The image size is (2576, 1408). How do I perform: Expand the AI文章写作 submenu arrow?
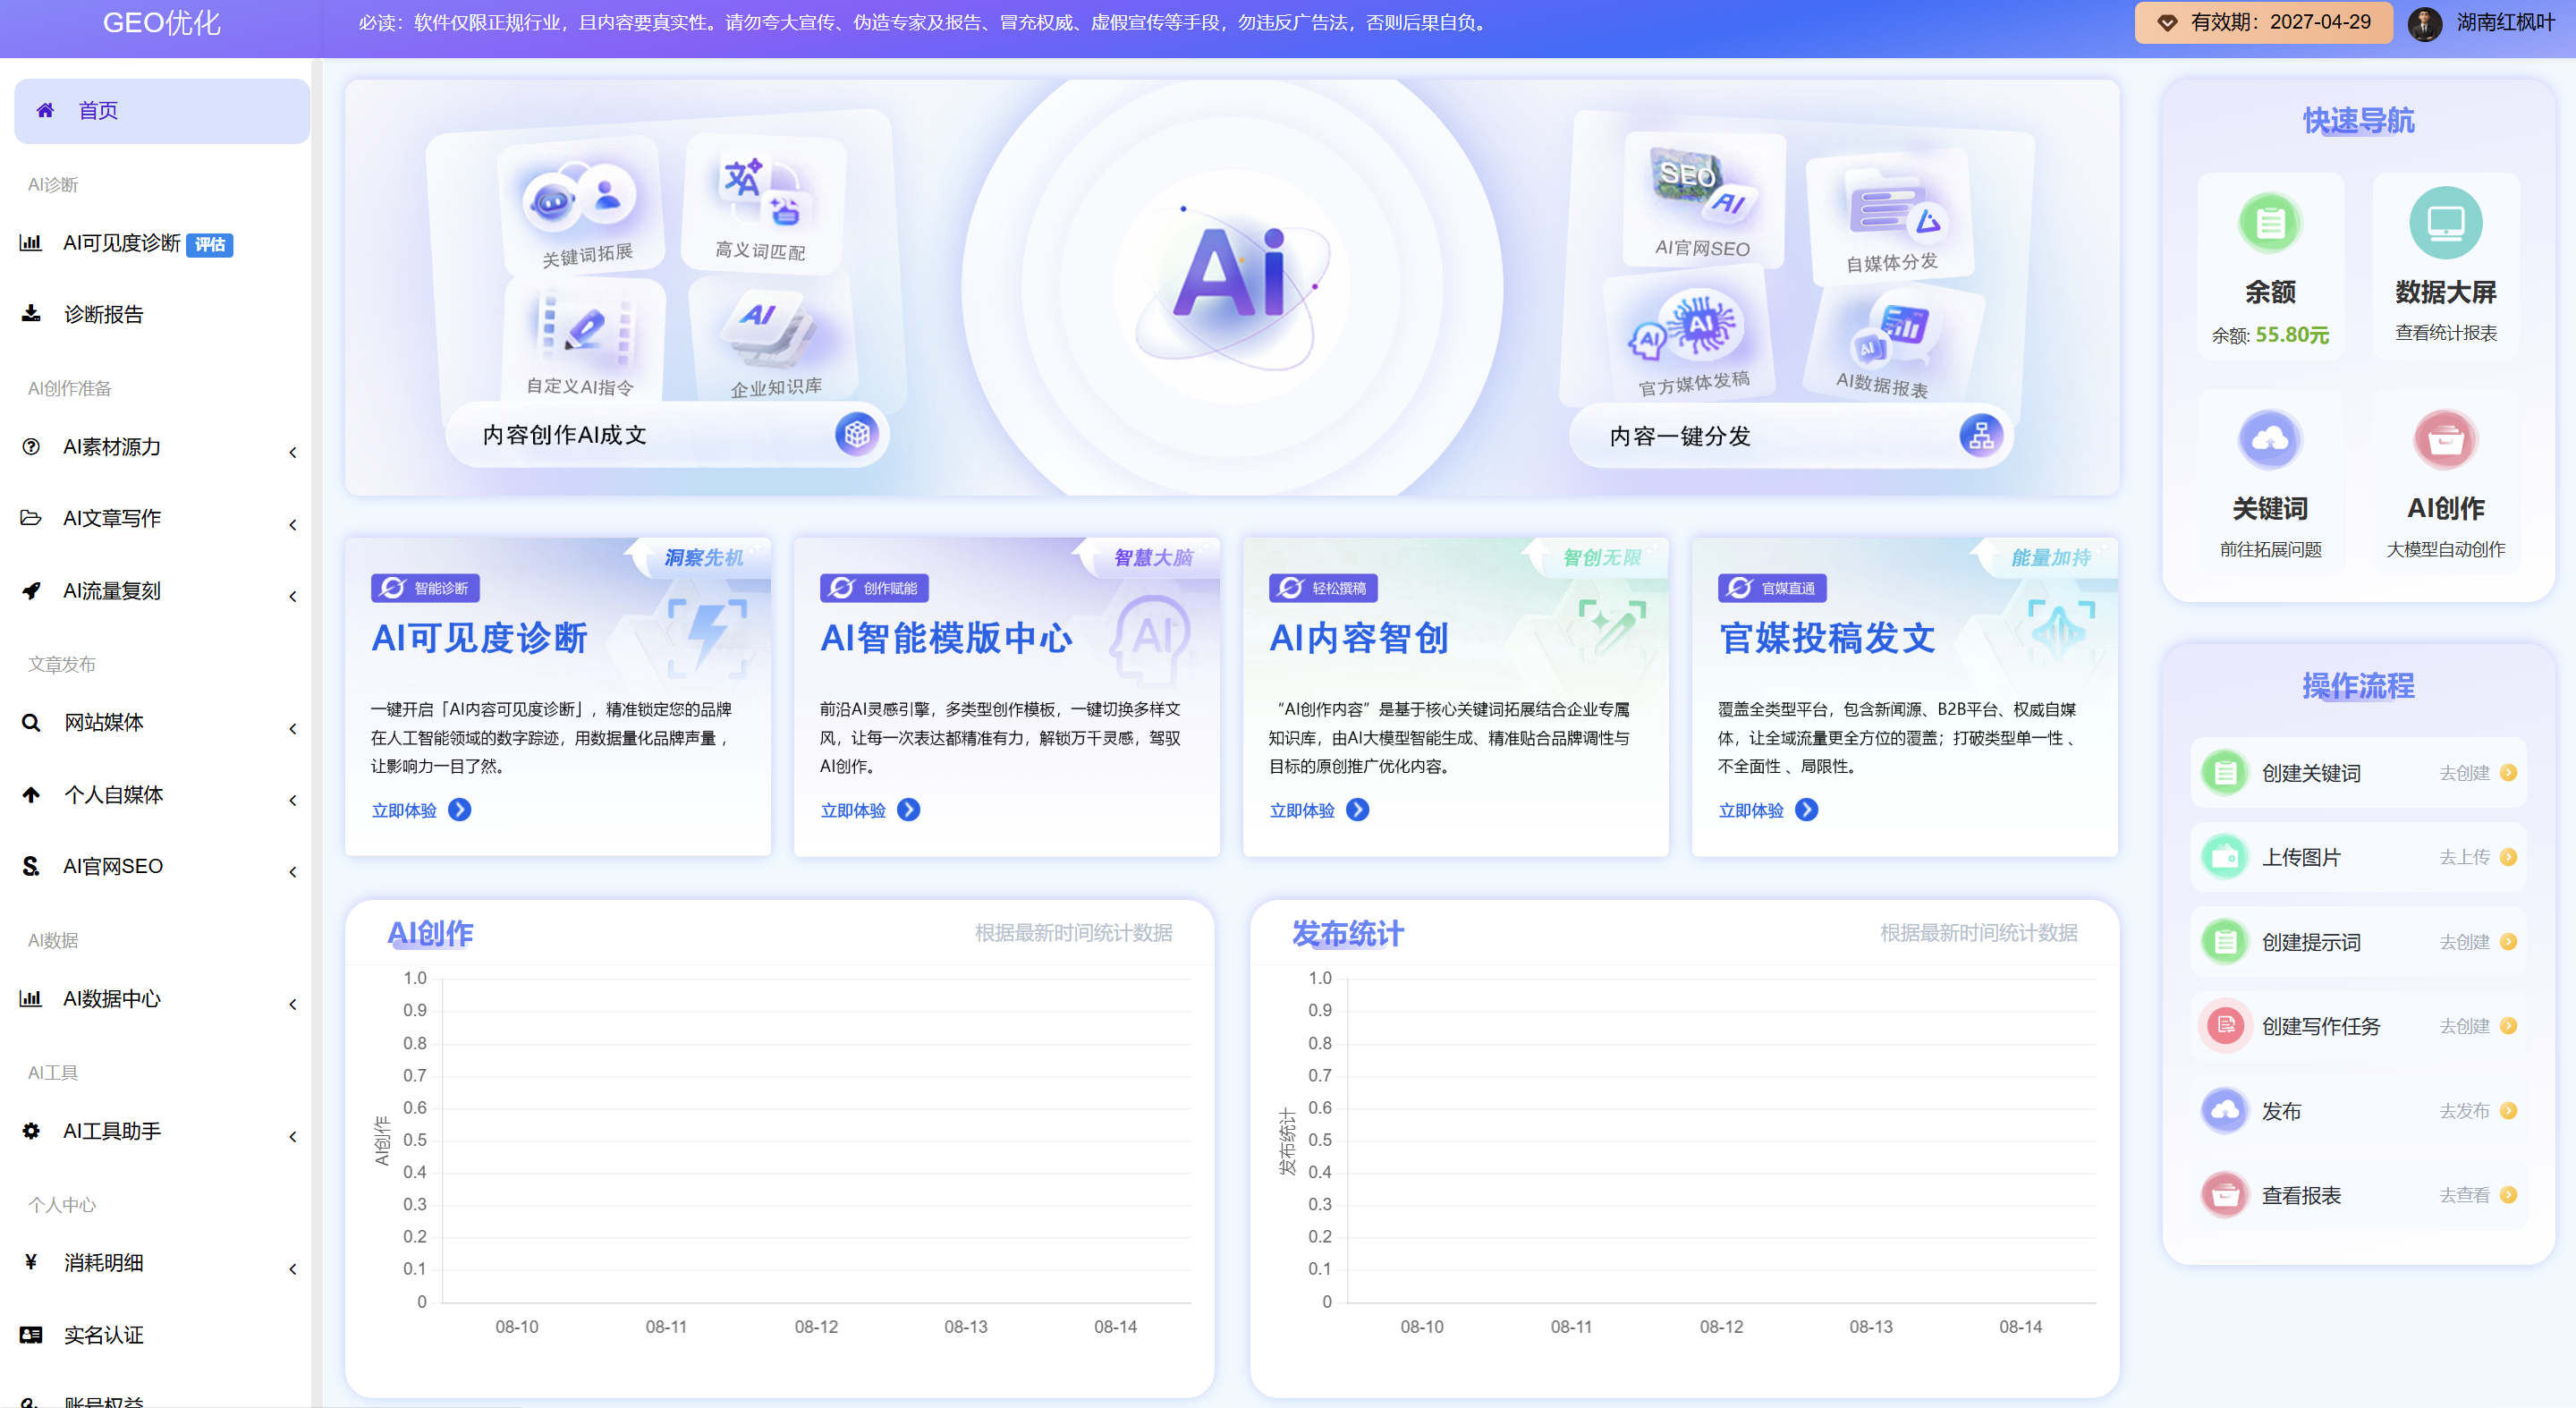click(293, 524)
